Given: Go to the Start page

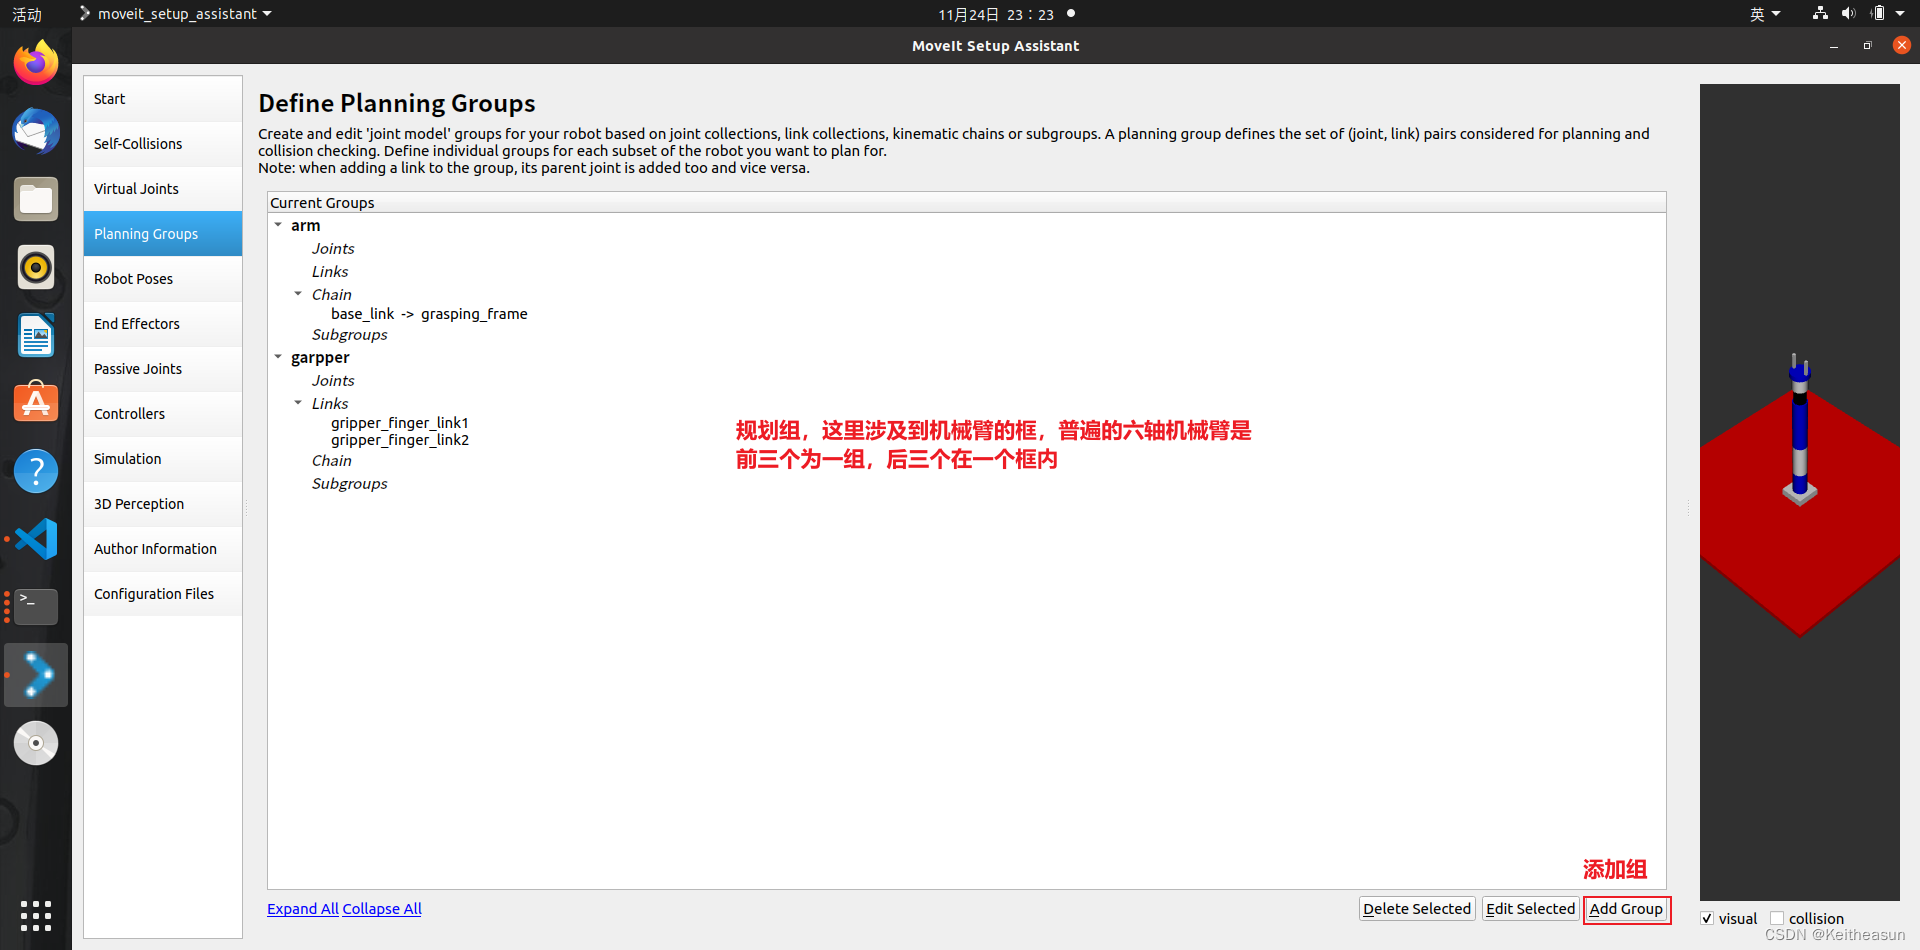Looking at the screenshot, I should click(163, 99).
